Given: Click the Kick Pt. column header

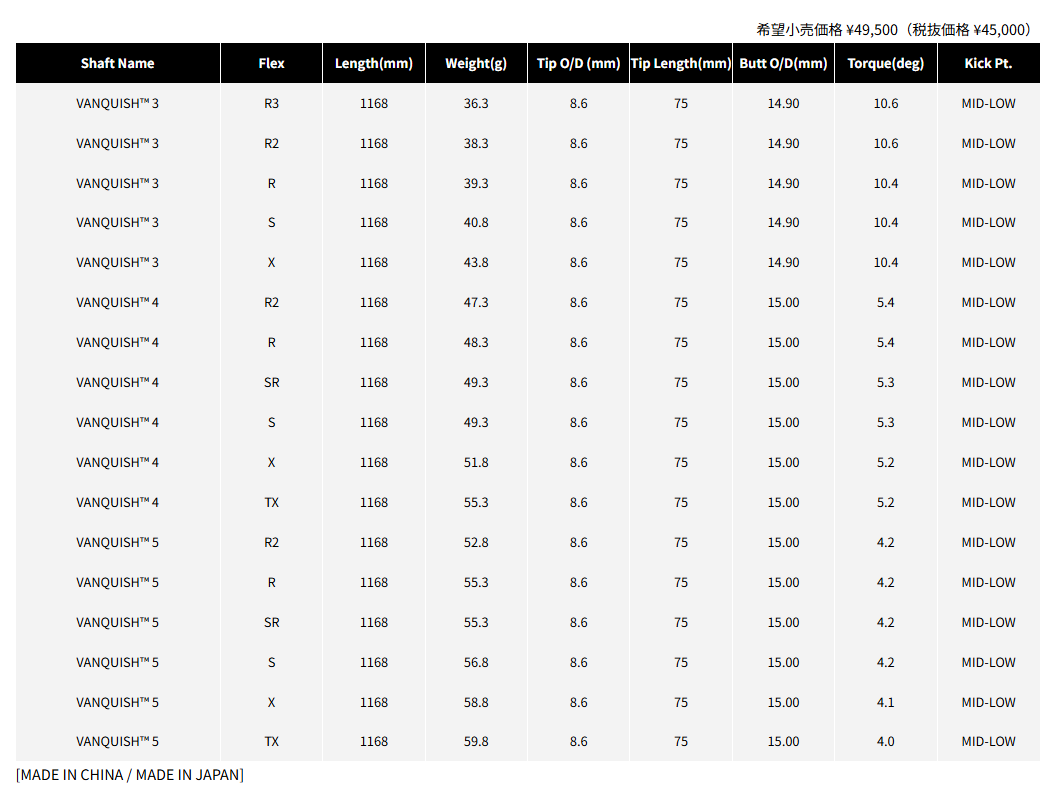Looking at the screenshot, I should (x=989, y=63).
